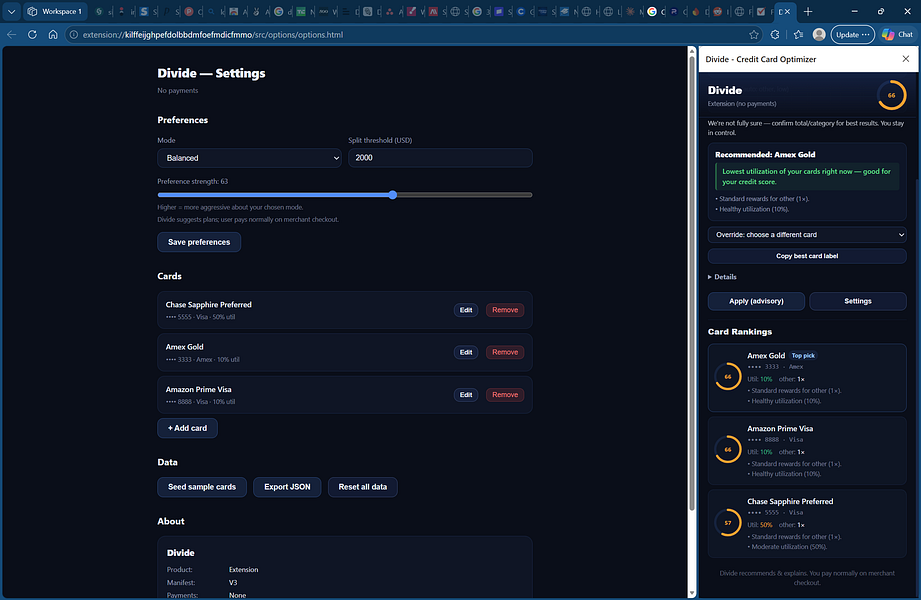Close the Divide side panel
921x600 pixels.
(x=905, y=59)
